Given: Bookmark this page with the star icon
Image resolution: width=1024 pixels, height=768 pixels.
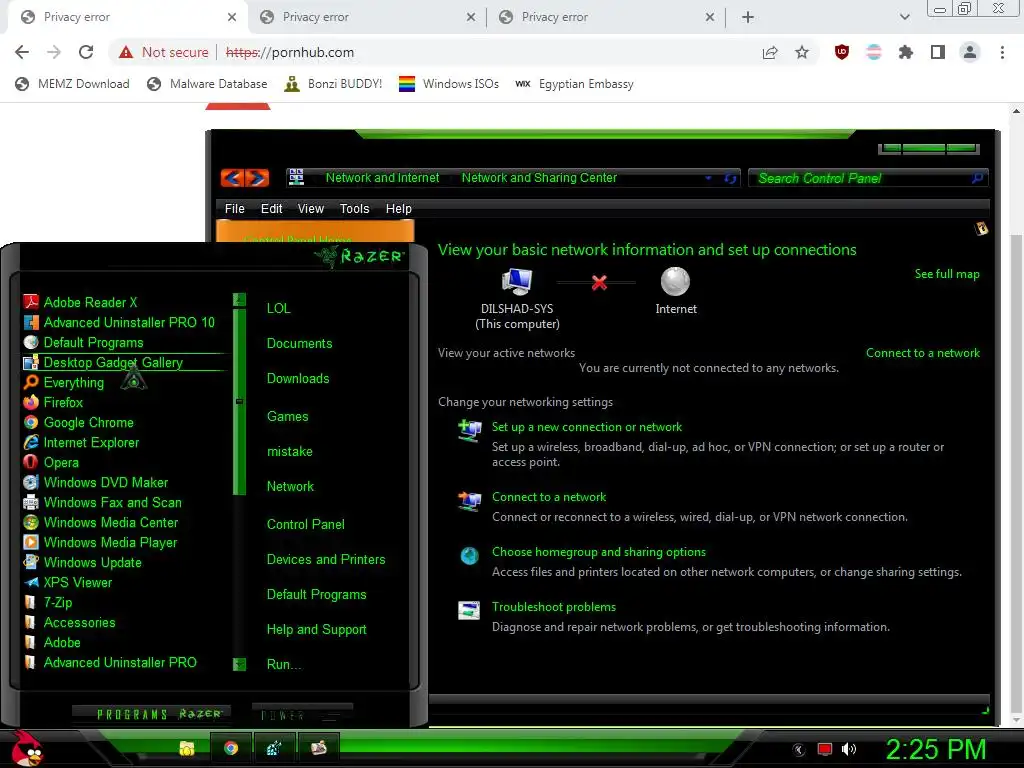Looking at the screenshot, I should (x=802, y=52).
